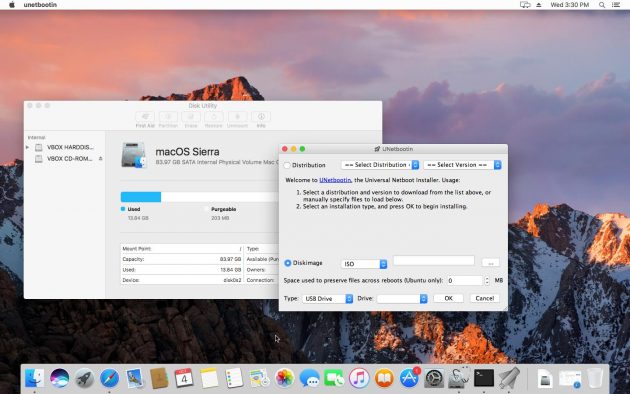This screenshot has height=394, width=630.
Task: Select the Distribution radio button
Action: [287, 165]
